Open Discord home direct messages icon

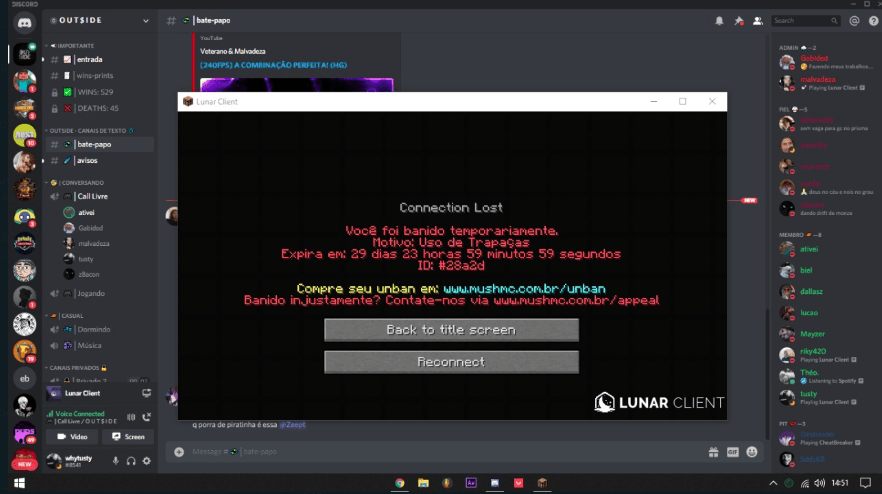(x=24, y=23)
